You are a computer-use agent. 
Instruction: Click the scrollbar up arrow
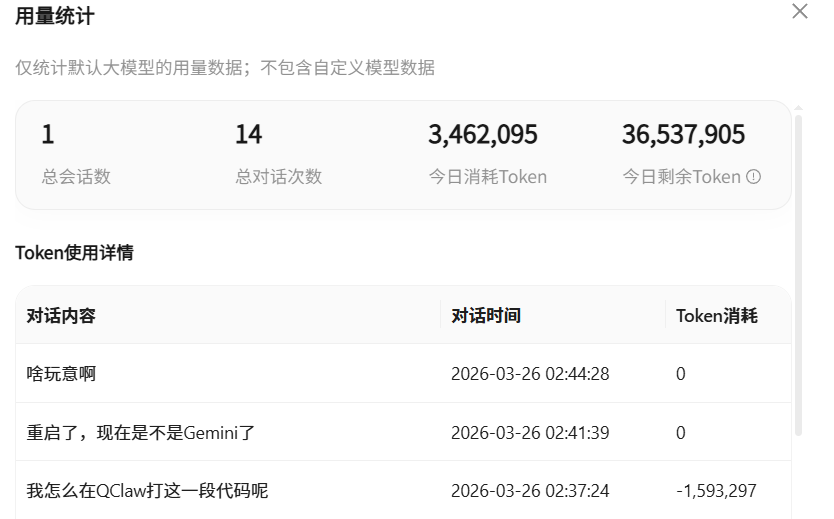pos(798,108)
